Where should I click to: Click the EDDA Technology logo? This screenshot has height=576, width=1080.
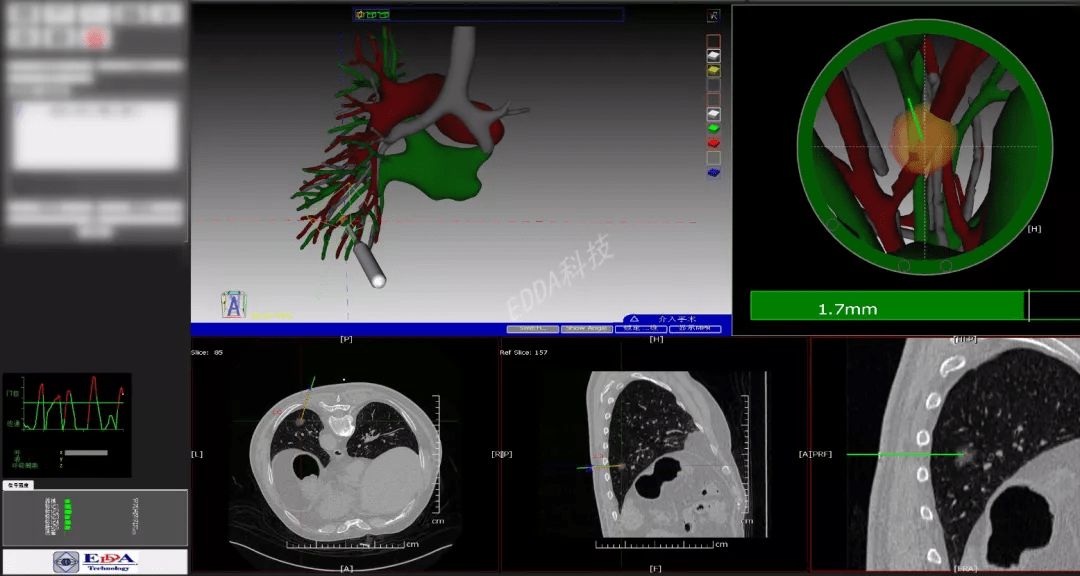95,562
